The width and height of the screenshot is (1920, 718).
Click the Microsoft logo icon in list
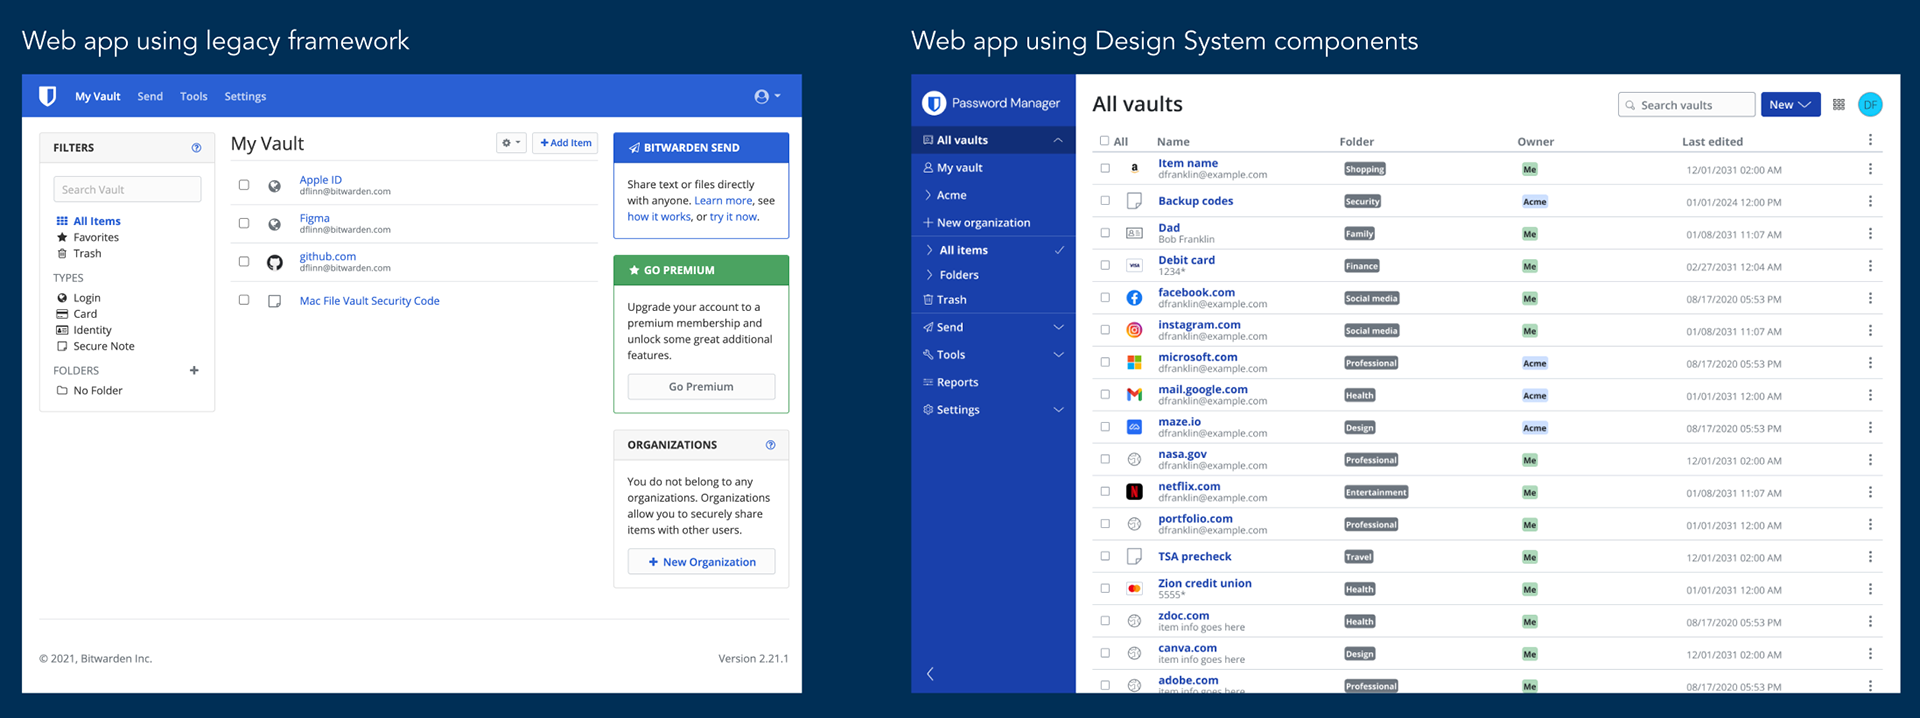1134,362
